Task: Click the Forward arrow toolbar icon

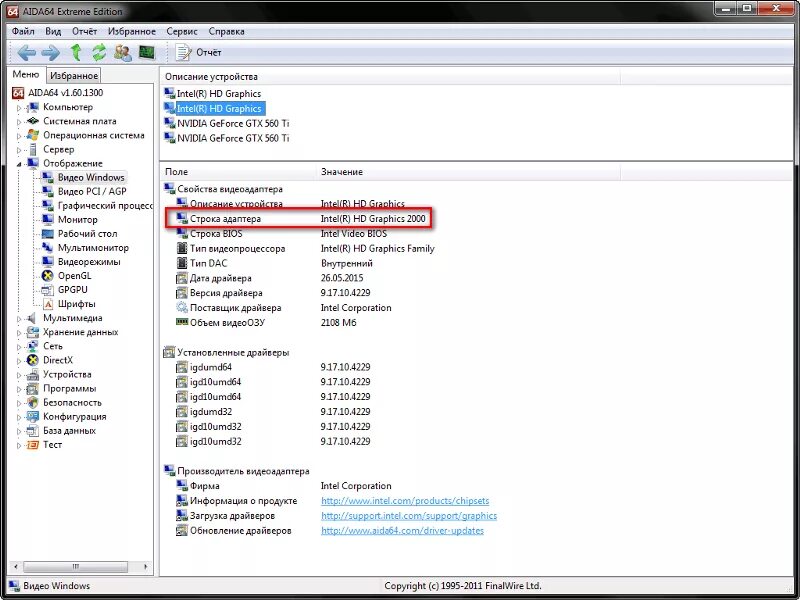Action: pyautogui.click(x=51, y=53)
